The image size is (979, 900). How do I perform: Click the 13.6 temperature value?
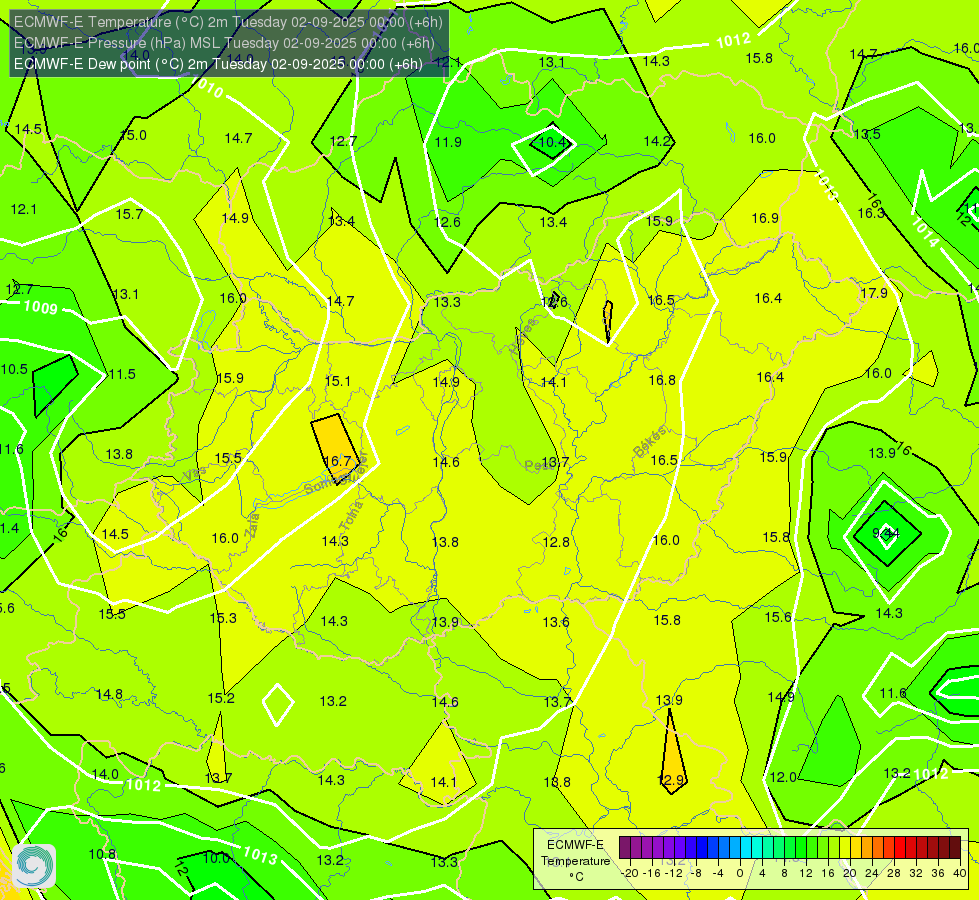coord(556,622)
